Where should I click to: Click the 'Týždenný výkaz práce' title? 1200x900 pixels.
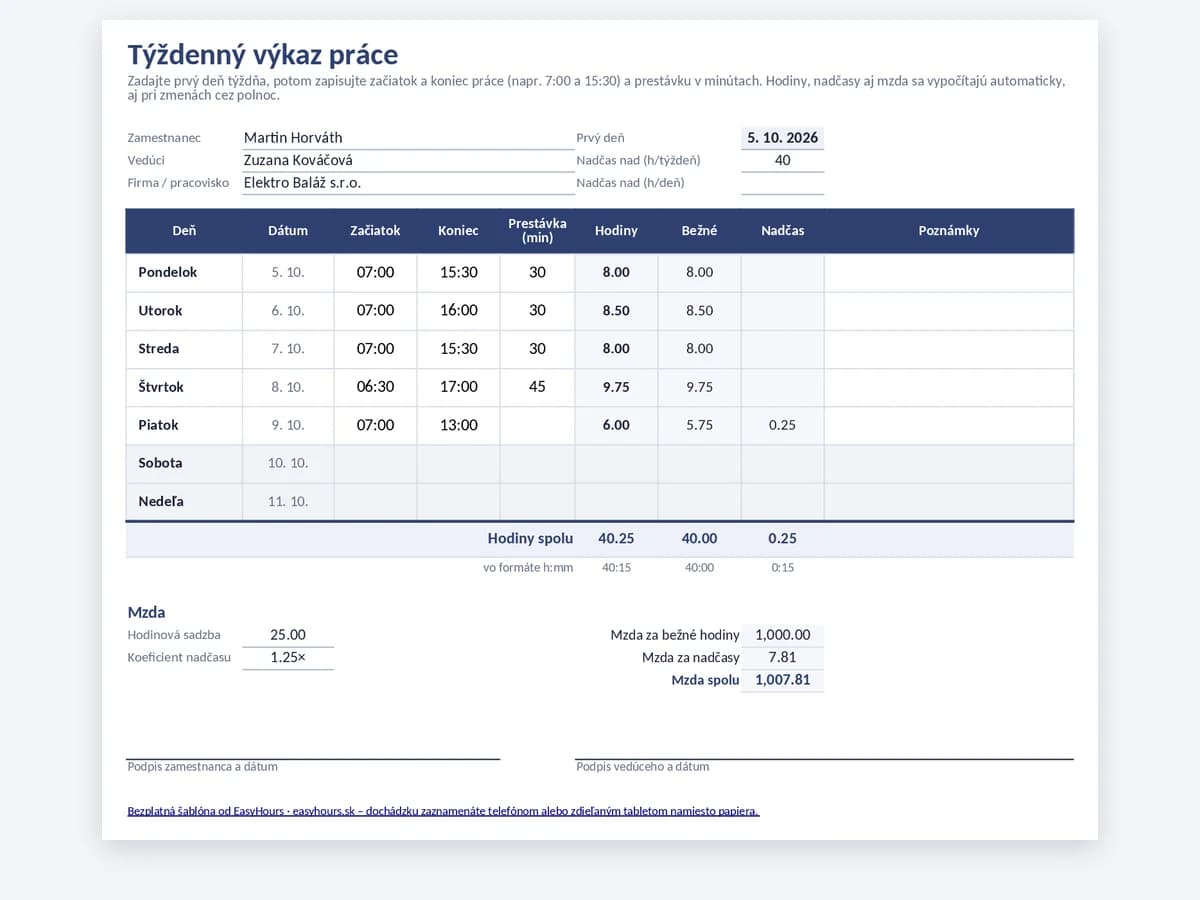point(263,55)
